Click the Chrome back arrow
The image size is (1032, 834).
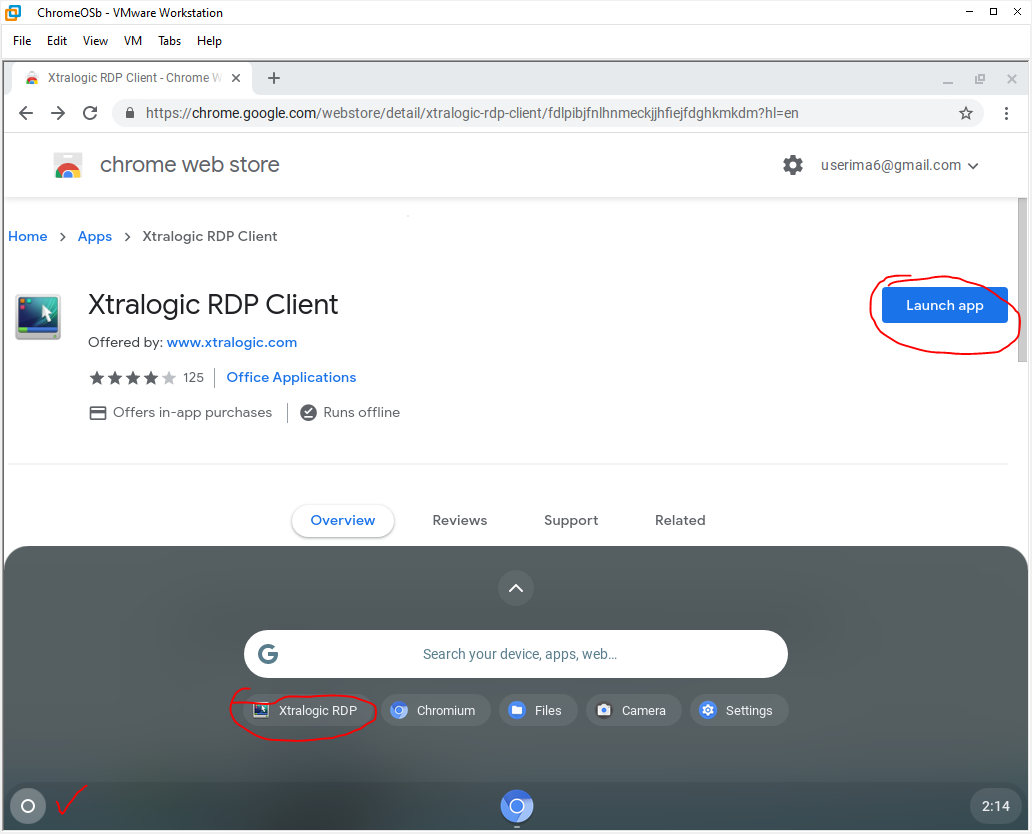coord(26,113)
